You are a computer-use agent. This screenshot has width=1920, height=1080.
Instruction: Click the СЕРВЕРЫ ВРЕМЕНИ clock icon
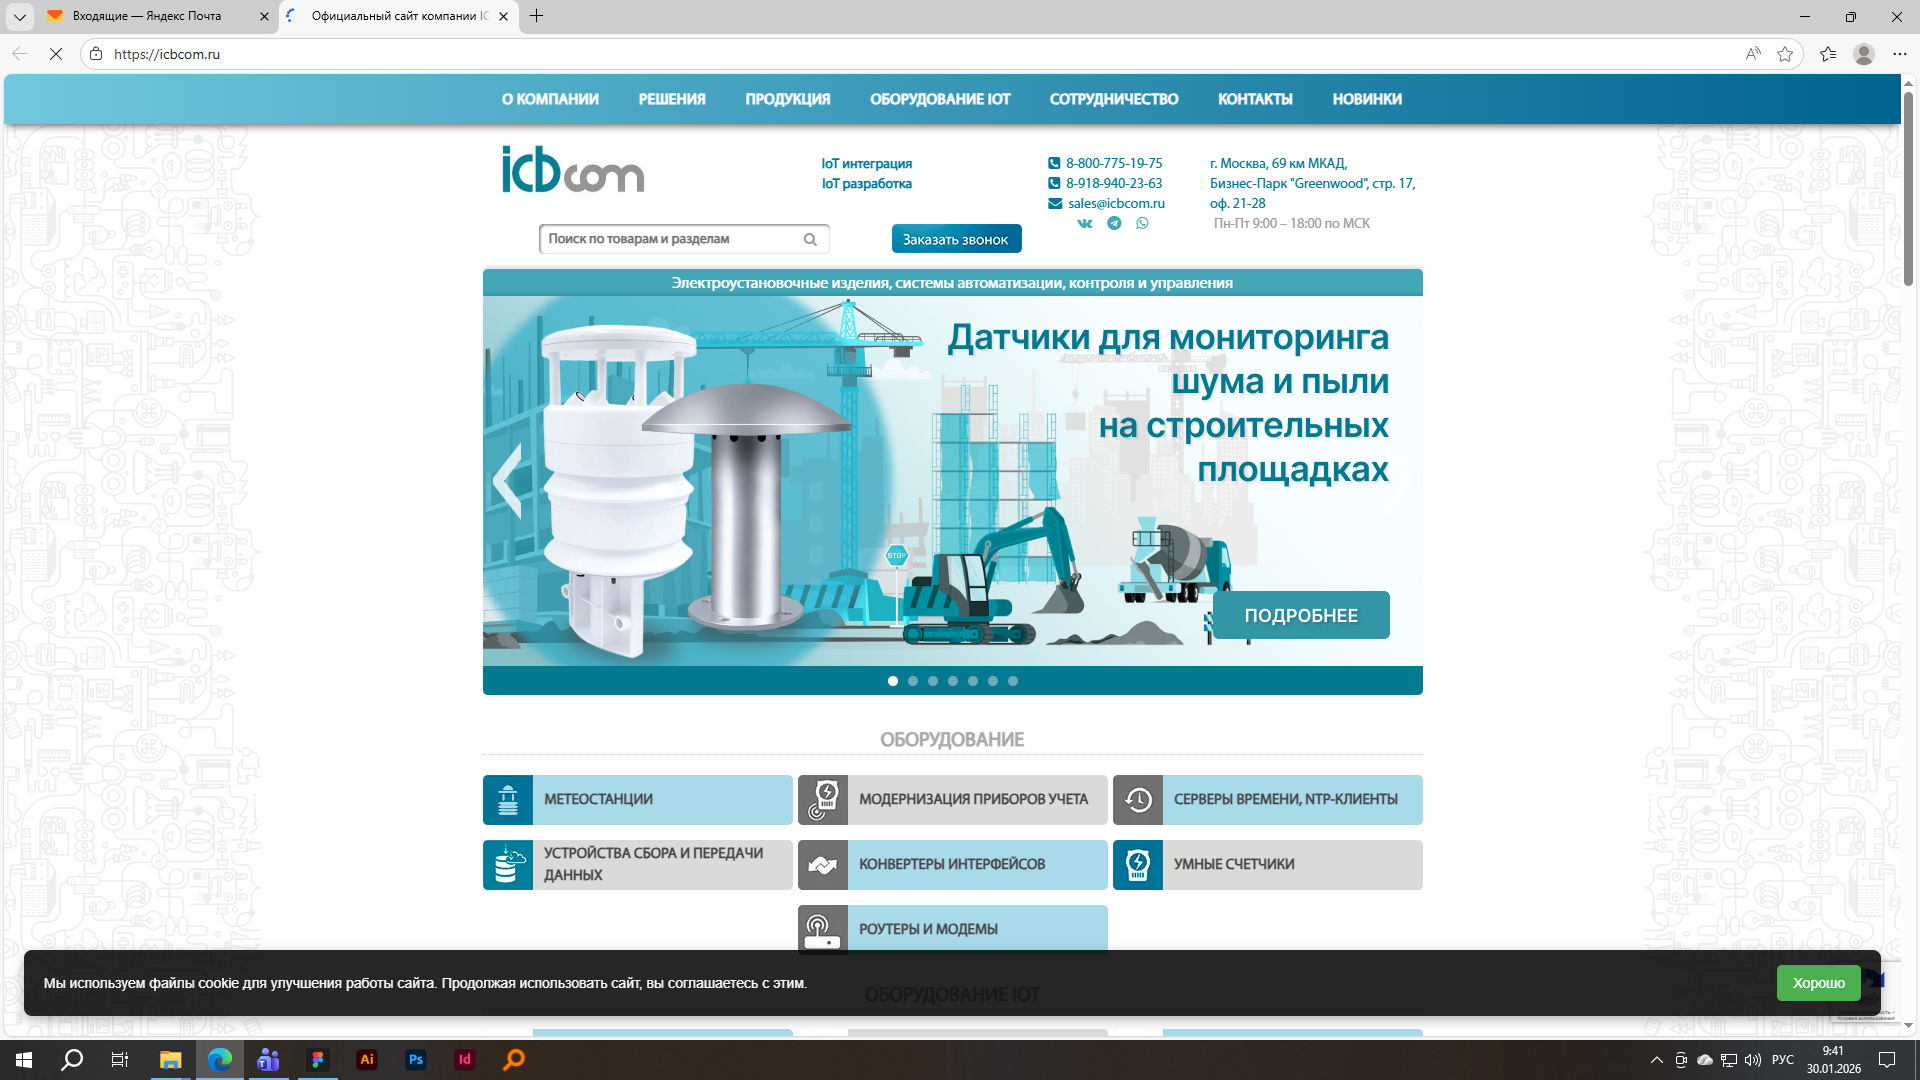point(1137,800)
